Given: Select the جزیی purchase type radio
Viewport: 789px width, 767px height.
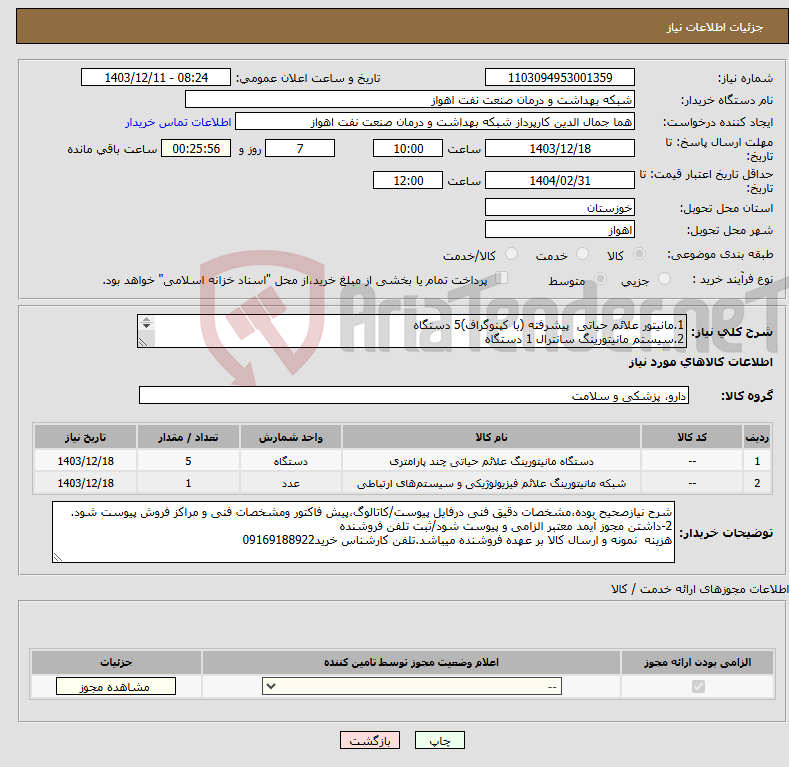Looking at the screenshot, I should click(x=664, y=279).
